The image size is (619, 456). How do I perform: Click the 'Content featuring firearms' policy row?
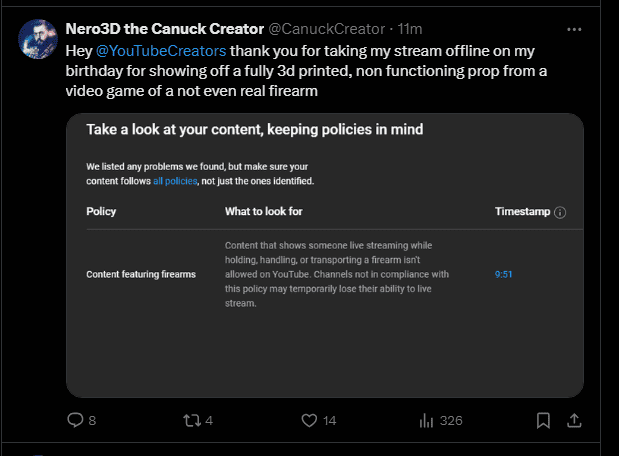click(141, 274)
